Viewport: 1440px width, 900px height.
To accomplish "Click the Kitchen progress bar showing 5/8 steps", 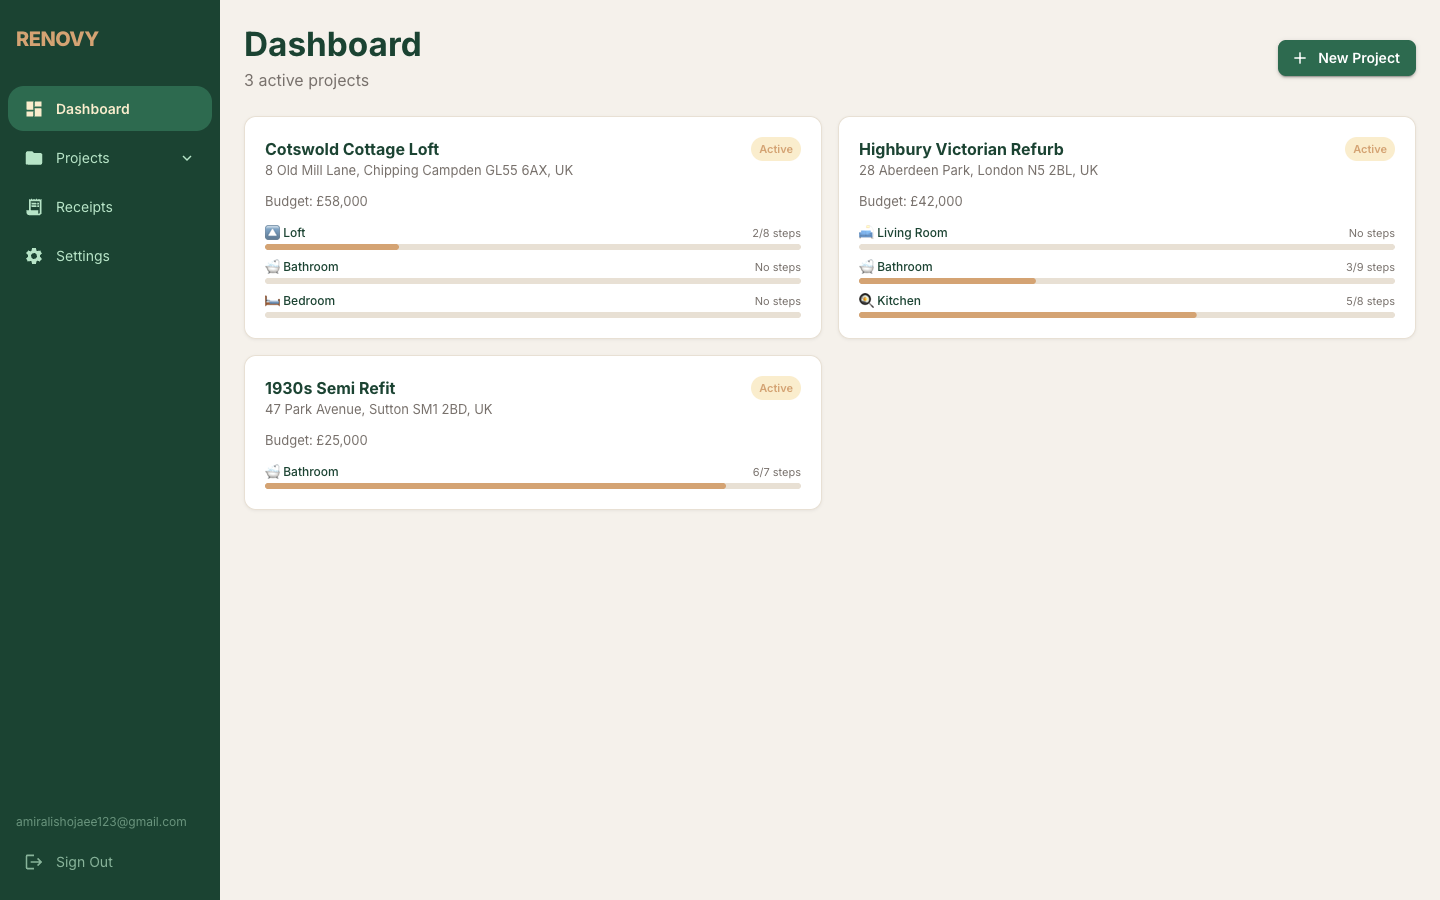I will (x=1127, y=314).
